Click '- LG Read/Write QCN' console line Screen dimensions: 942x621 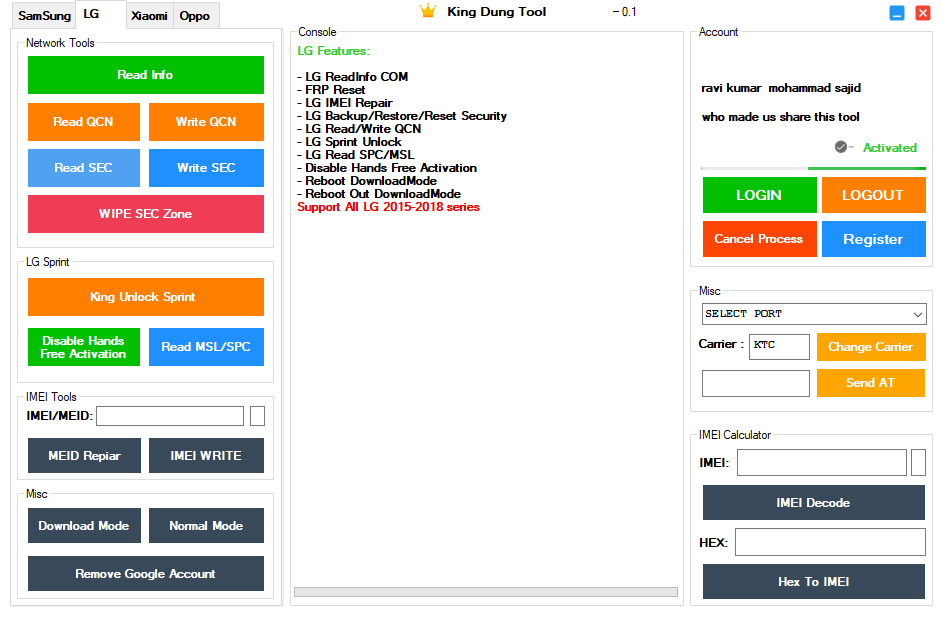tap(359, 129)
